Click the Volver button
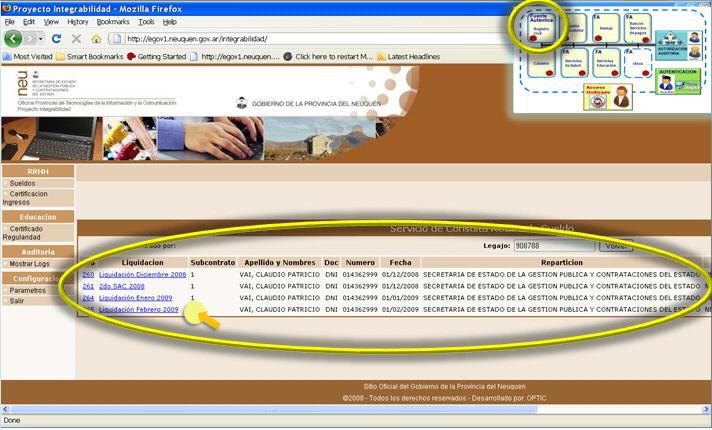 [615, 245]
